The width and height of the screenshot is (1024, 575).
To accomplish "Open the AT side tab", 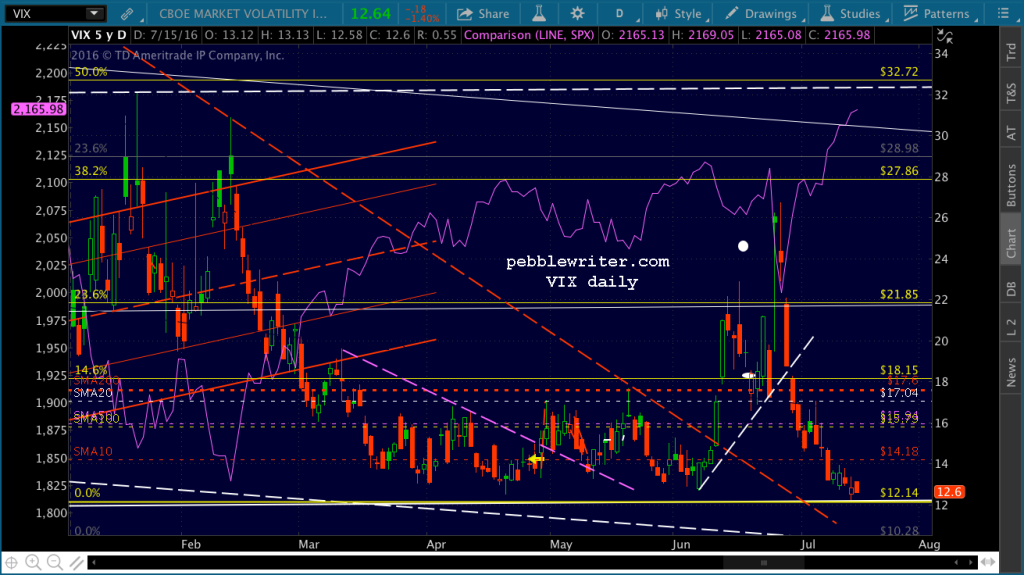I will point(1011,133).
